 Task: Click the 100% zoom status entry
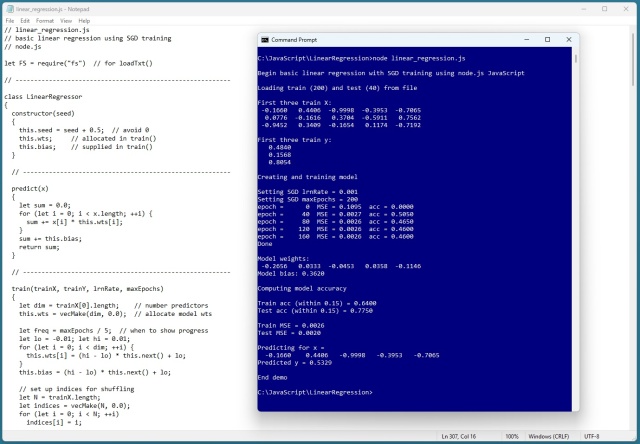point(512,436)
